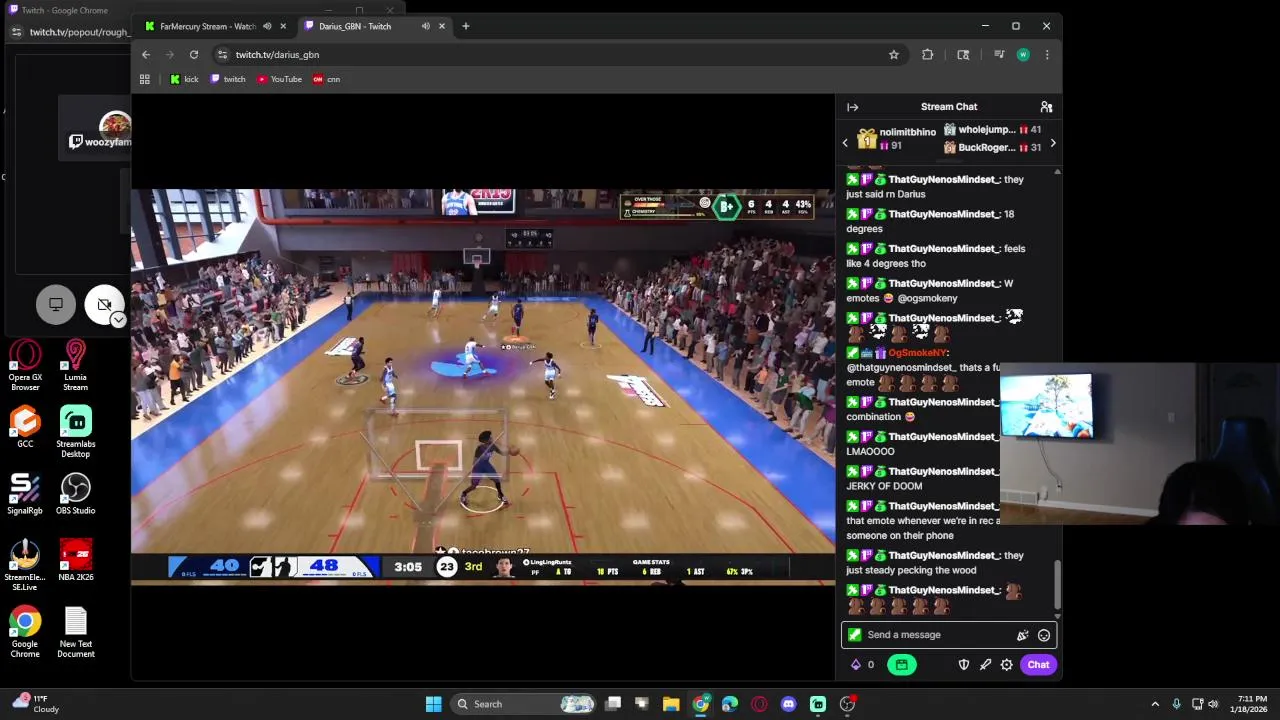
Task: Click the game stream video player
Action: [483, 385]
